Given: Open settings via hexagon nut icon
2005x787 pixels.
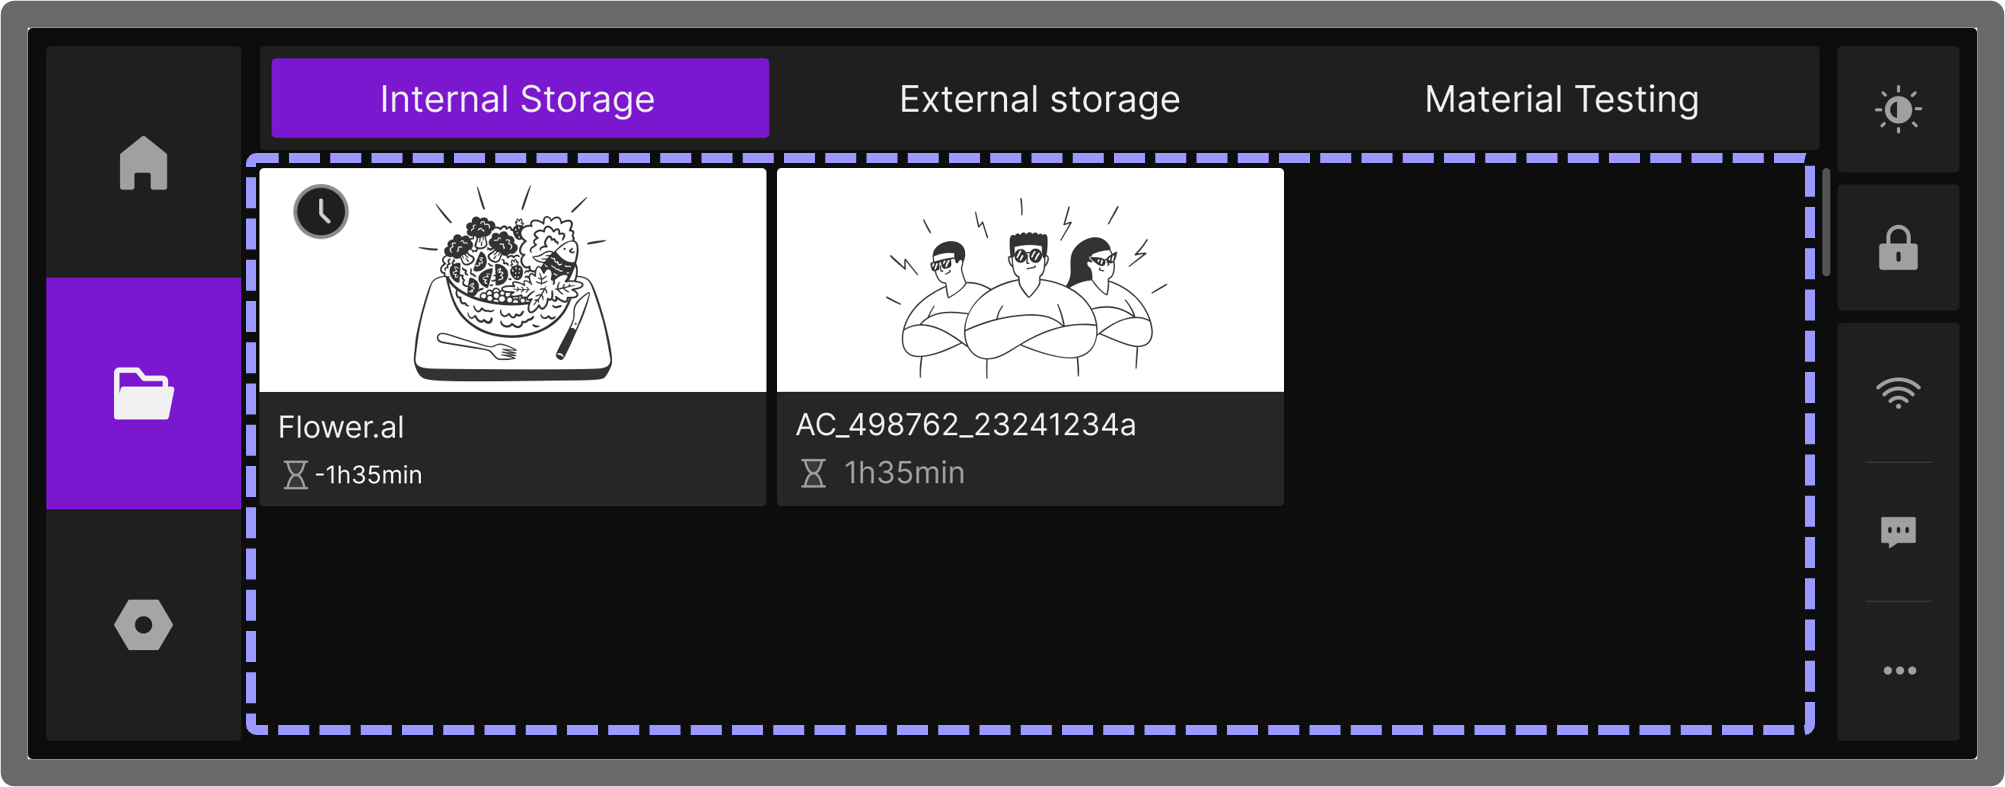Looking at the screenshot, I should coord(143,625).
